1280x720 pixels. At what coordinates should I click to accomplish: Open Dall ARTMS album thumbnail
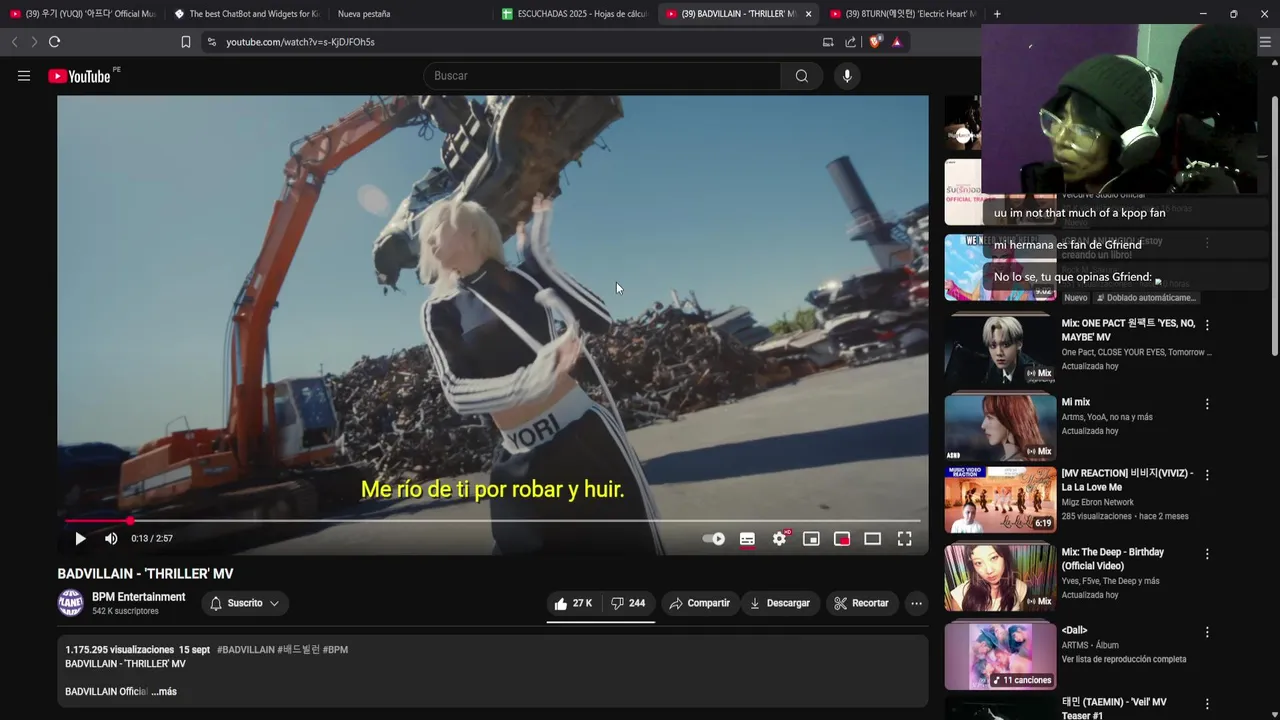click(x=1000, y=656)
